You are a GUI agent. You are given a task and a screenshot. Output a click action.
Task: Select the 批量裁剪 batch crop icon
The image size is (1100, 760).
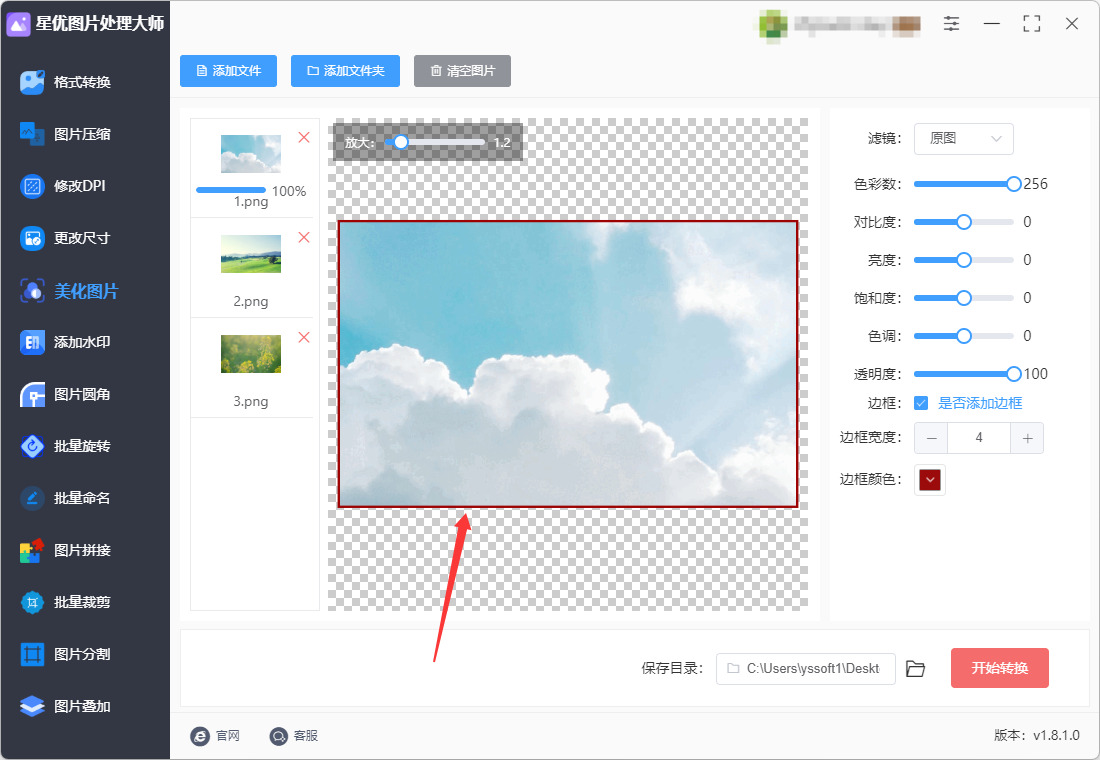(32, 602)
